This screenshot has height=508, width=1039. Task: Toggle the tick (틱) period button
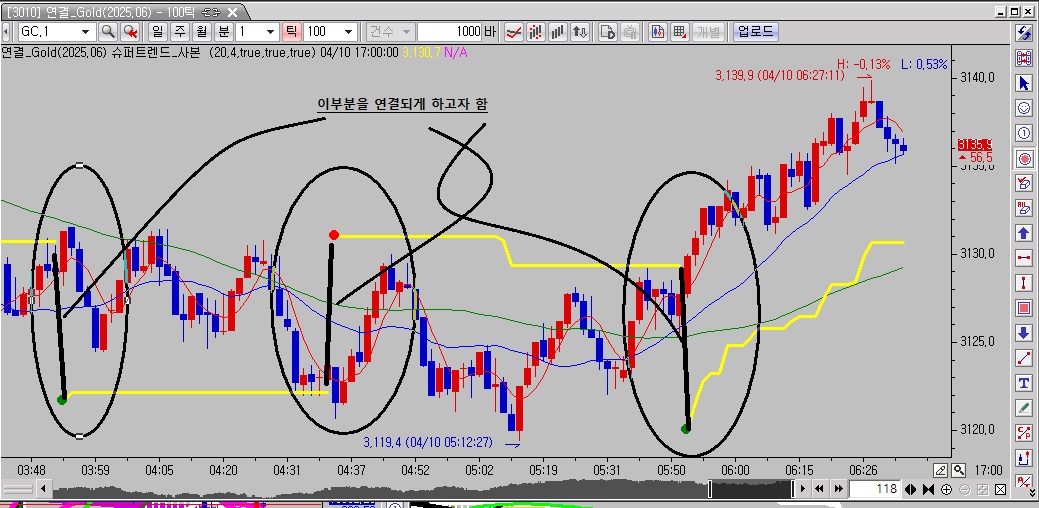coord(292,31)
